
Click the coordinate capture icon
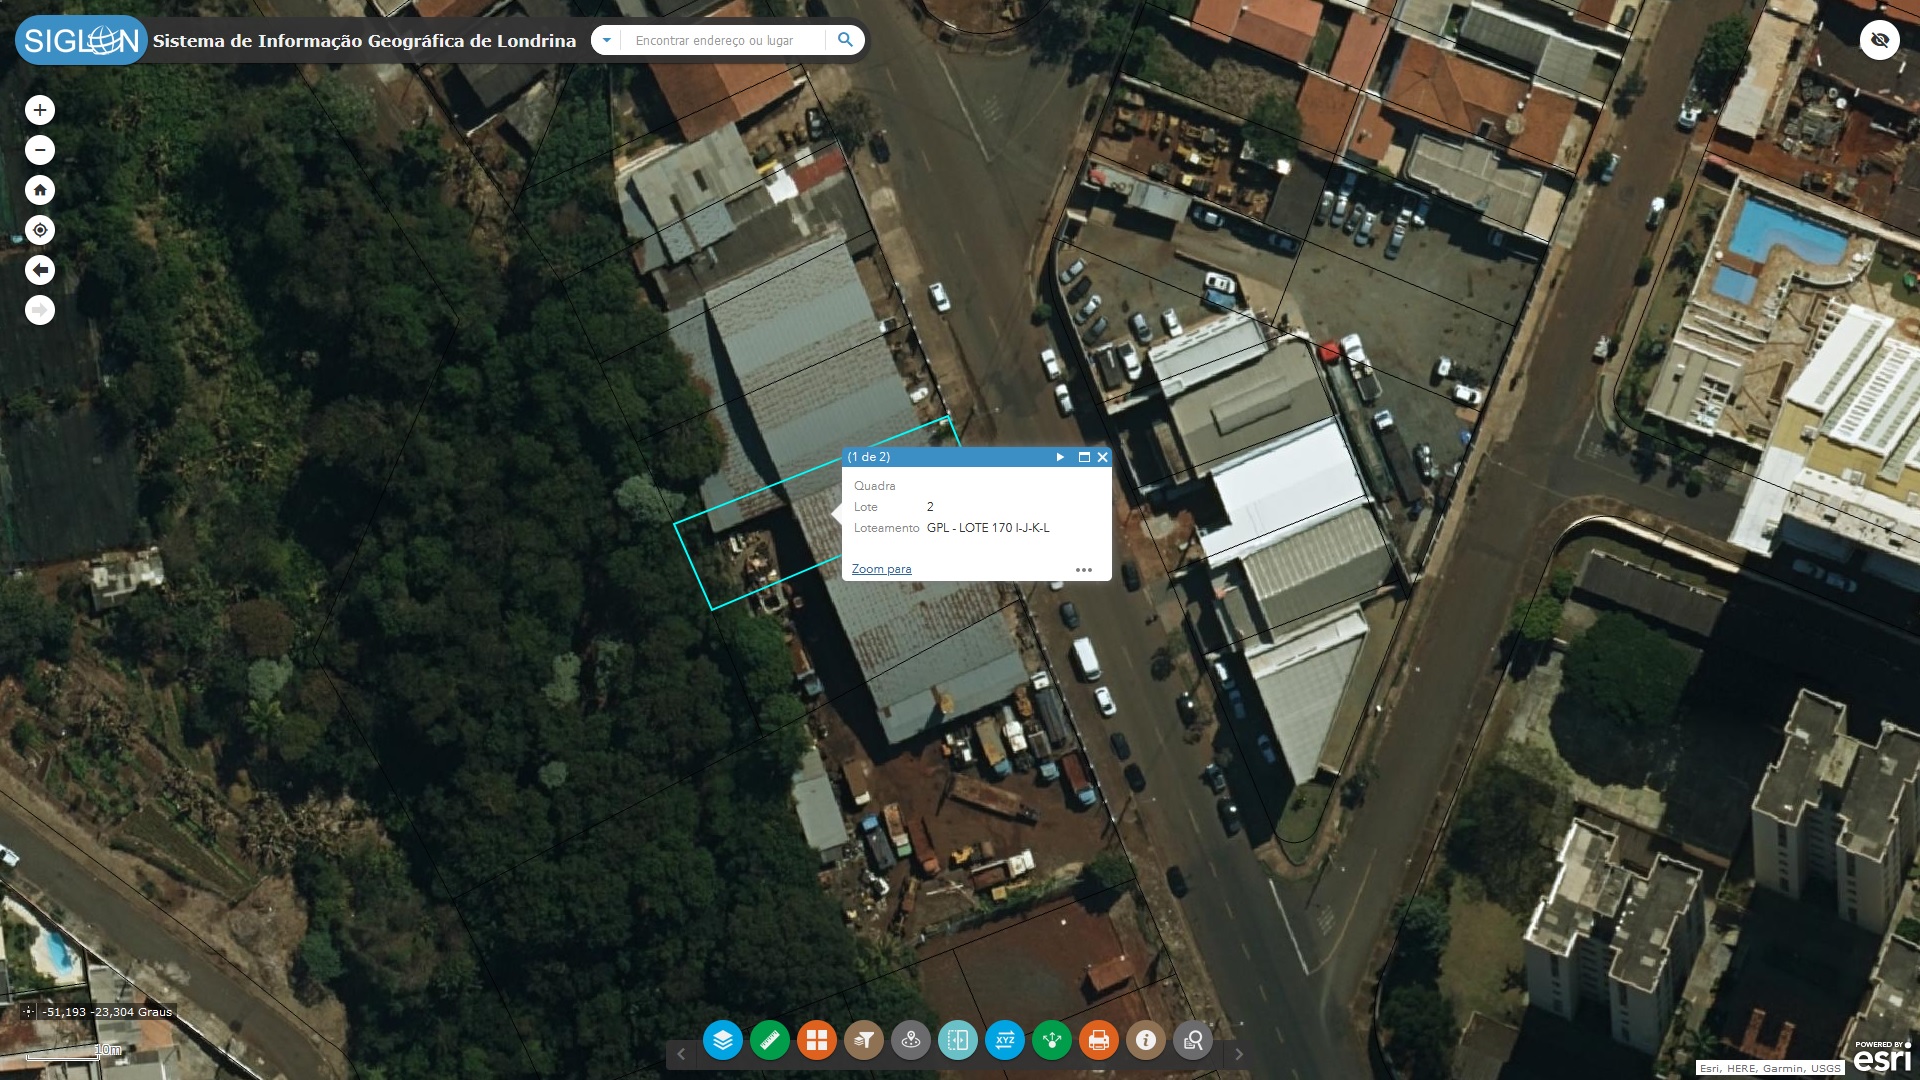coord(28,1012)
